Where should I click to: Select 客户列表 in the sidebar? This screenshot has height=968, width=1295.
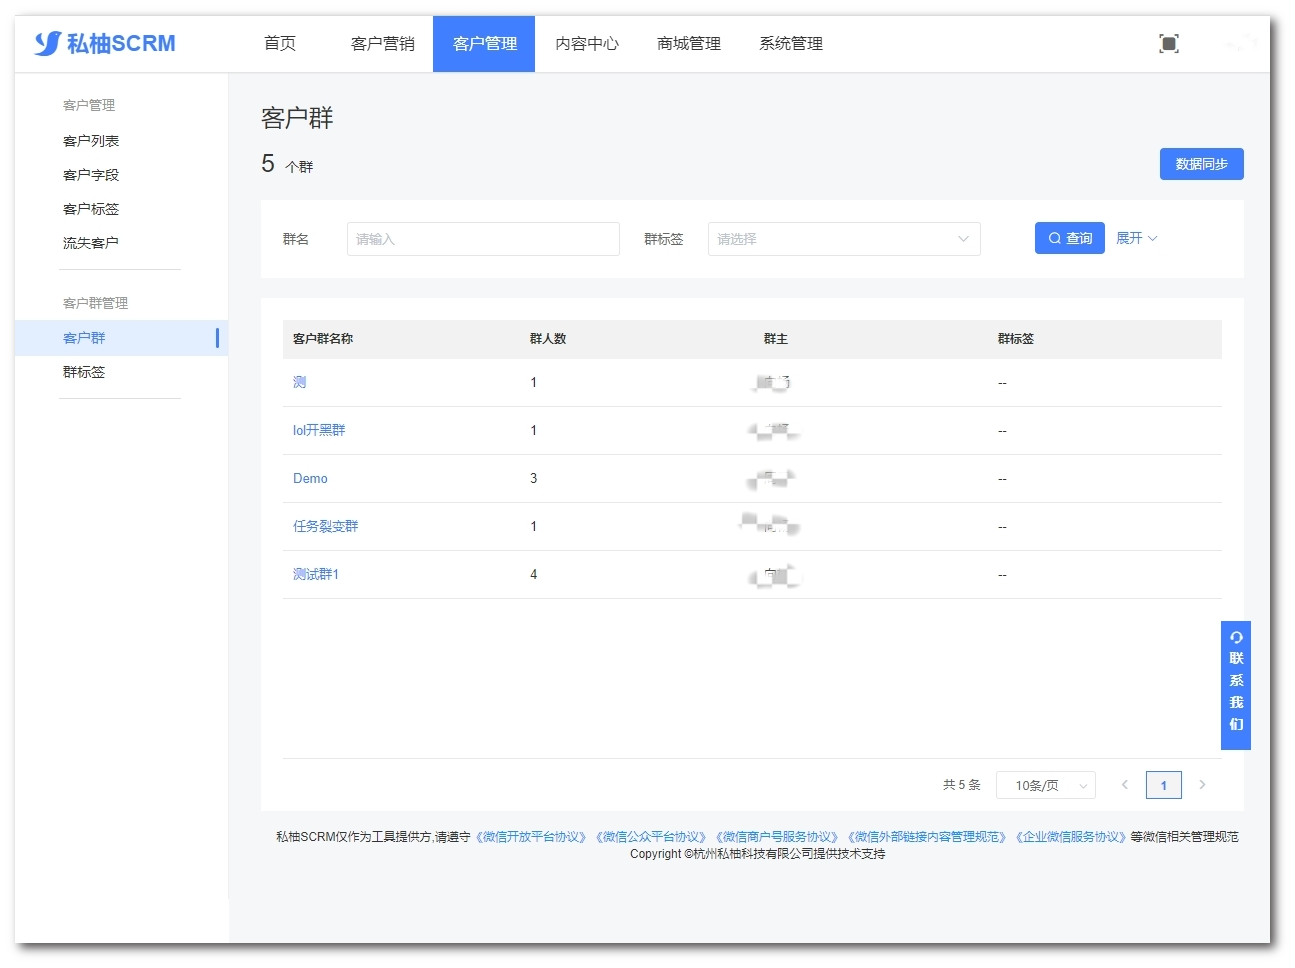tap(91, 141)
